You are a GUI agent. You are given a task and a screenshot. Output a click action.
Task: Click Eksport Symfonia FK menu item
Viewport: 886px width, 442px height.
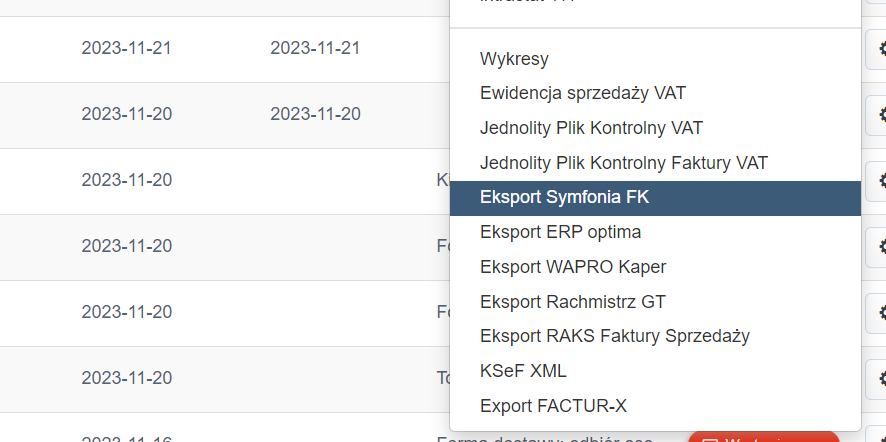pos(564,197)
